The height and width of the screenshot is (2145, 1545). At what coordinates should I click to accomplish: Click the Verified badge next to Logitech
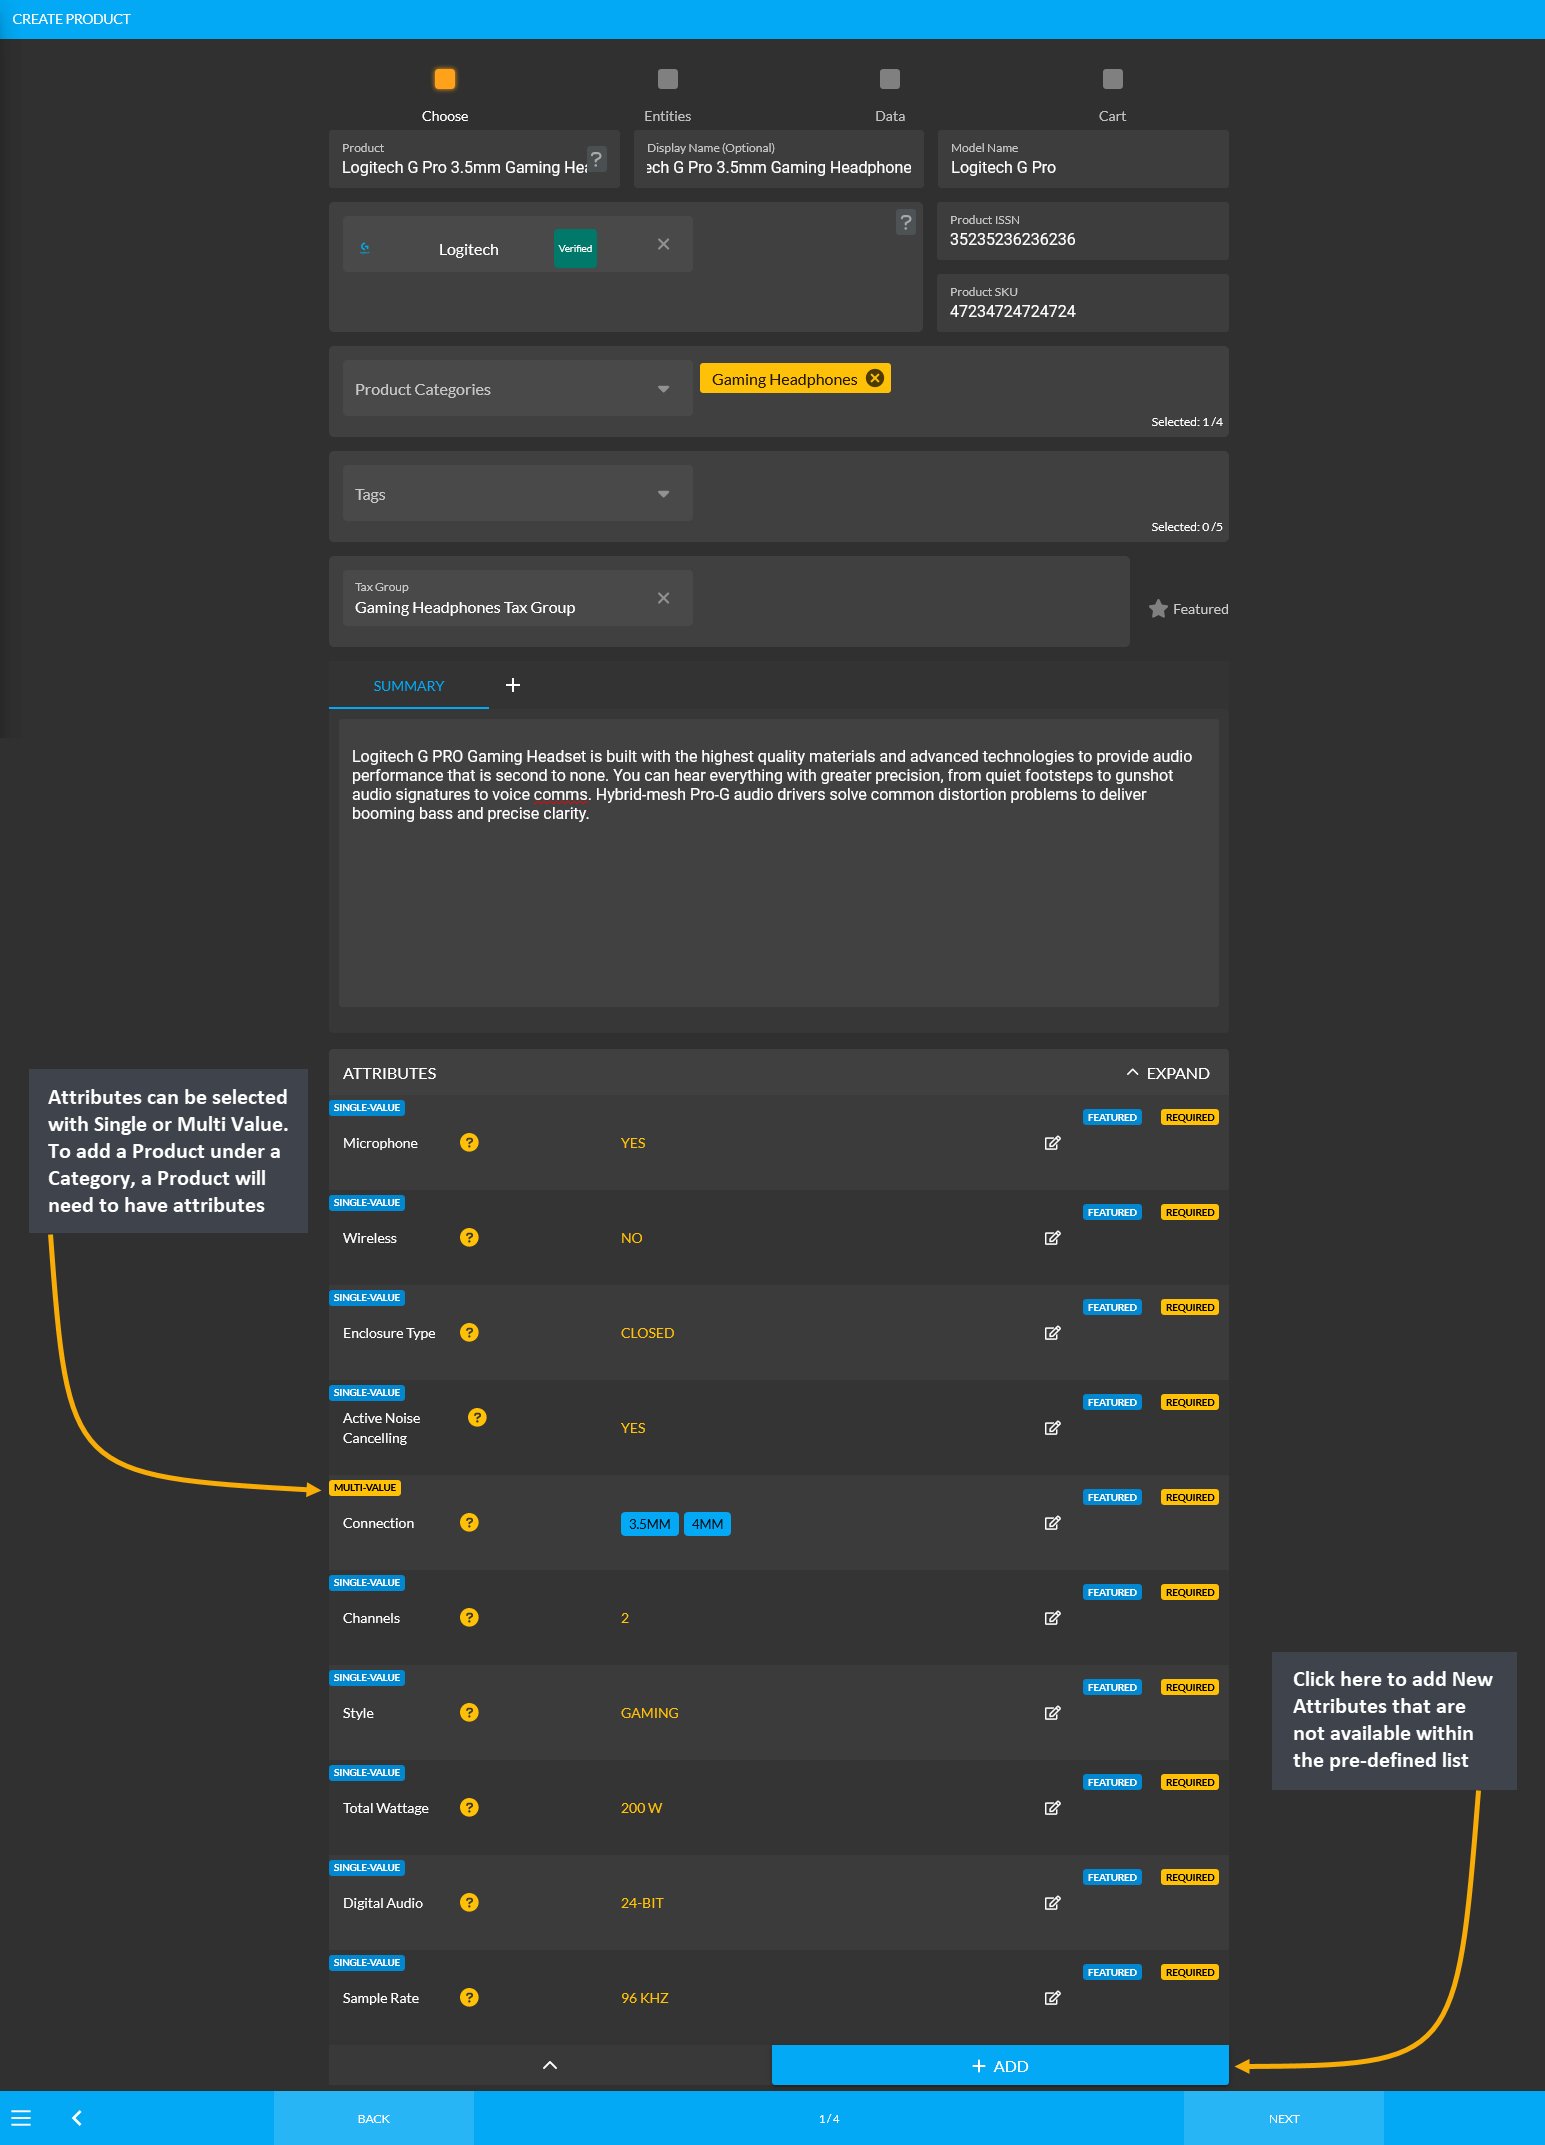point(575,248)
